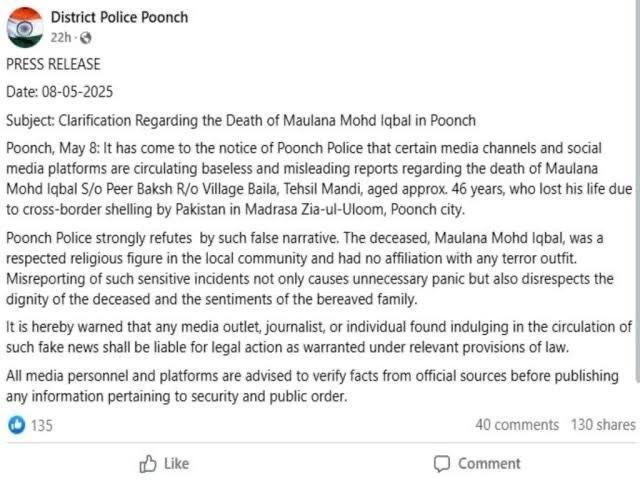View the 135 reactions count

[42, 425]
